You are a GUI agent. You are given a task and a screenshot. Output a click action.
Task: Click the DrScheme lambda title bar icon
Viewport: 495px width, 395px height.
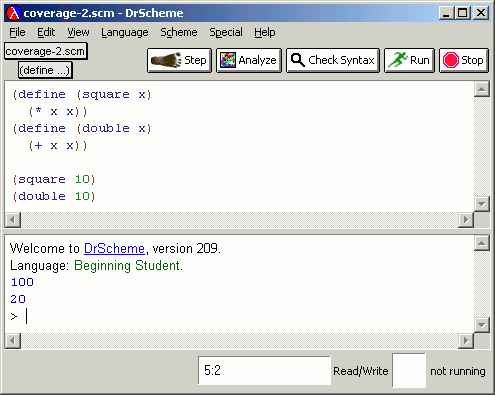coord(14,13)
